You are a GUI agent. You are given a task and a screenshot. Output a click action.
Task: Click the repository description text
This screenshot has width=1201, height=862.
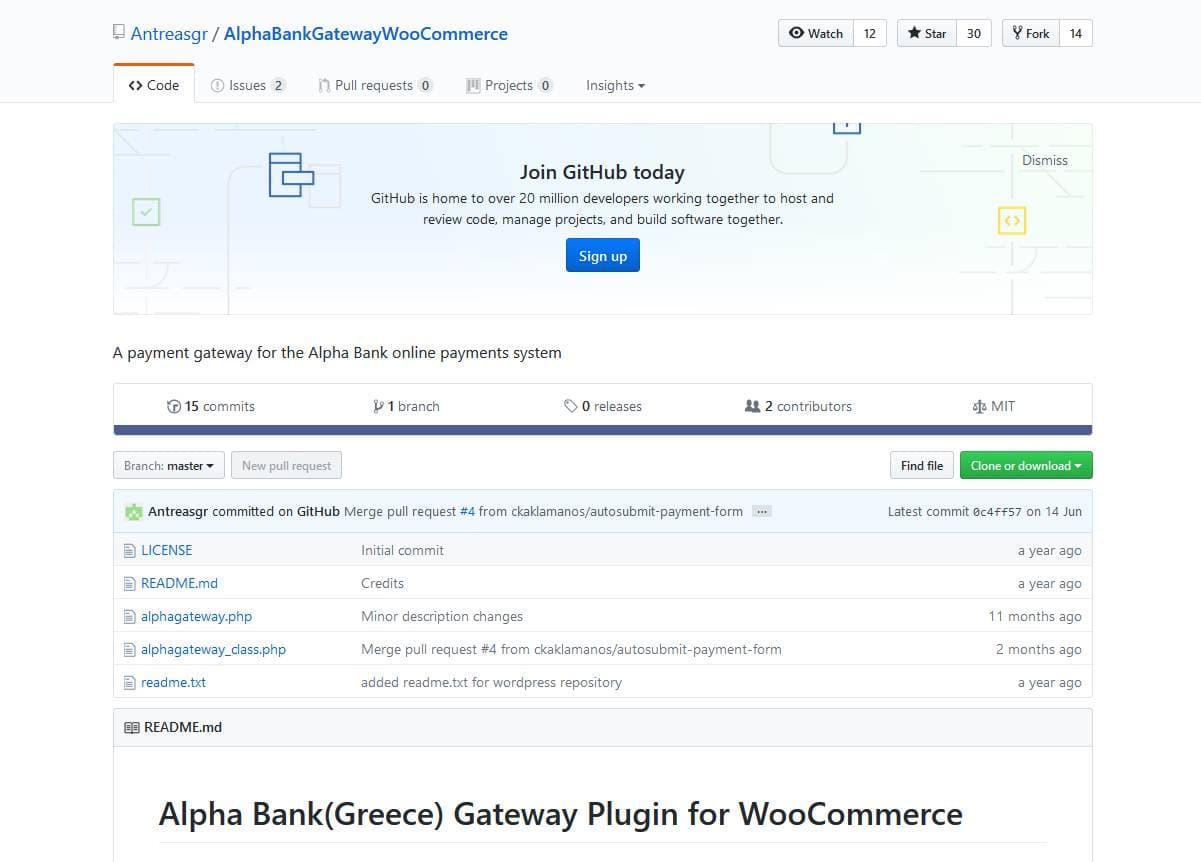point(337,352)
